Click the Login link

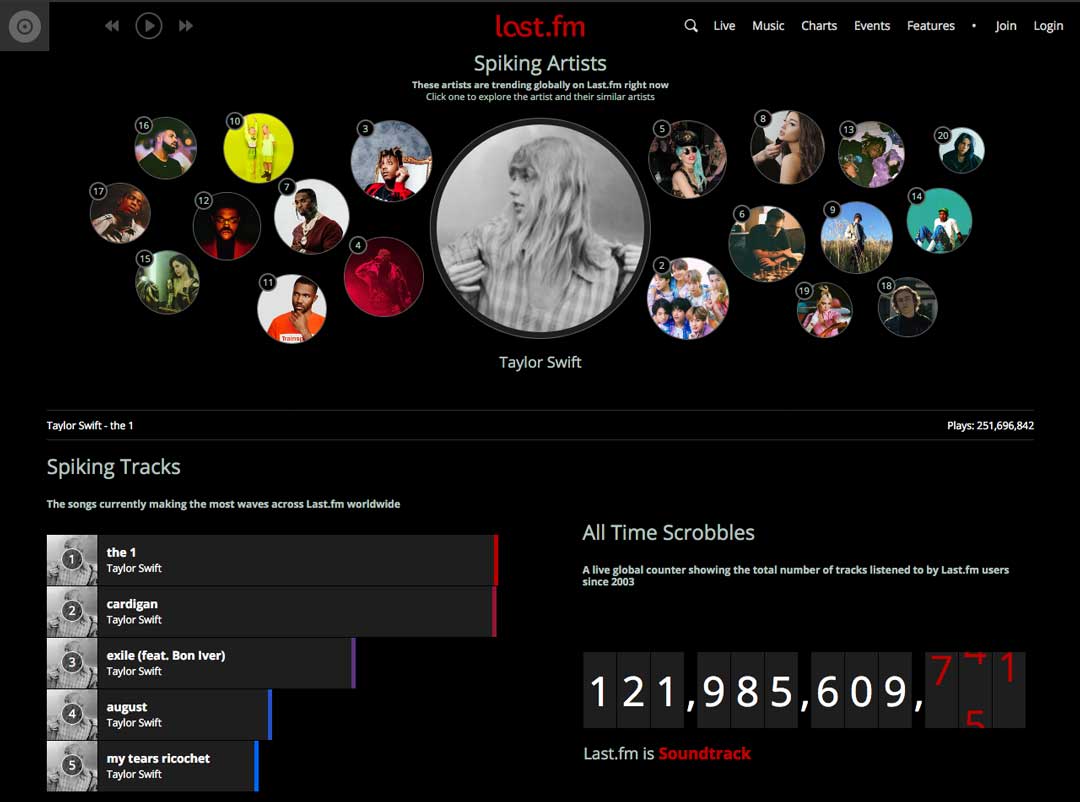1048,25
